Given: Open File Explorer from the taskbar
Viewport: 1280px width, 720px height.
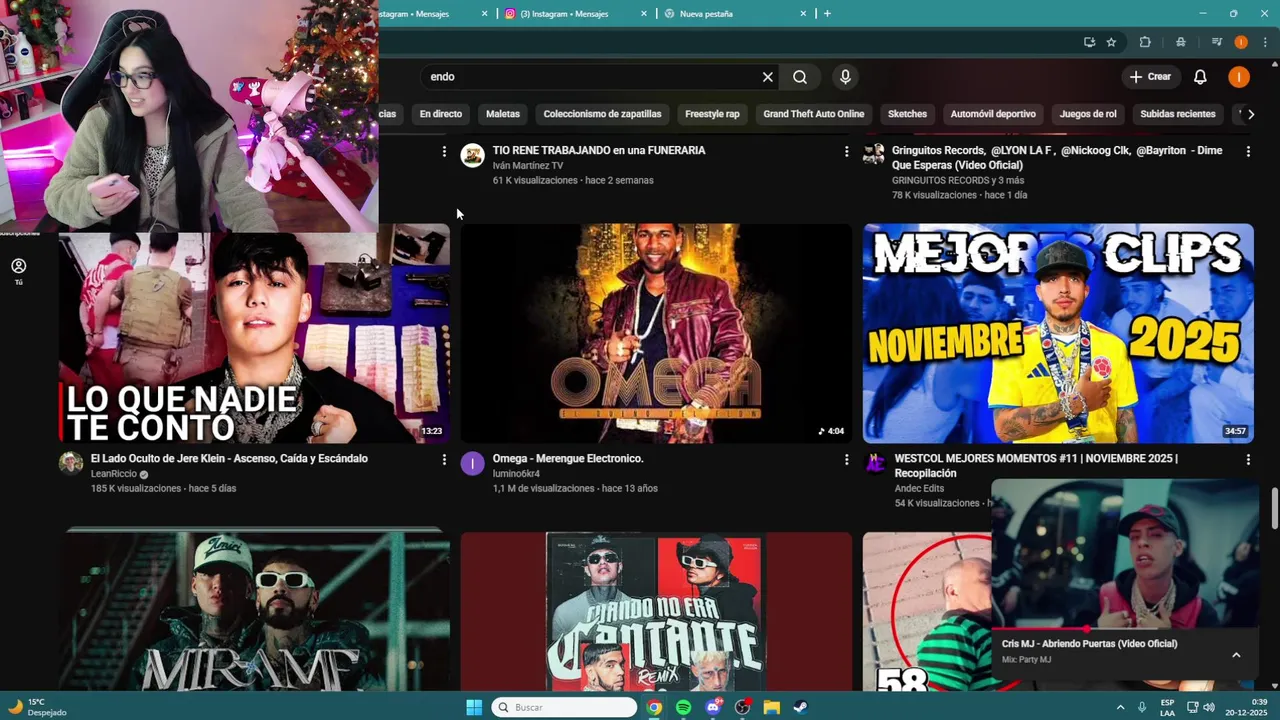Looking at the screenshot, I should [x=772, y=707].
